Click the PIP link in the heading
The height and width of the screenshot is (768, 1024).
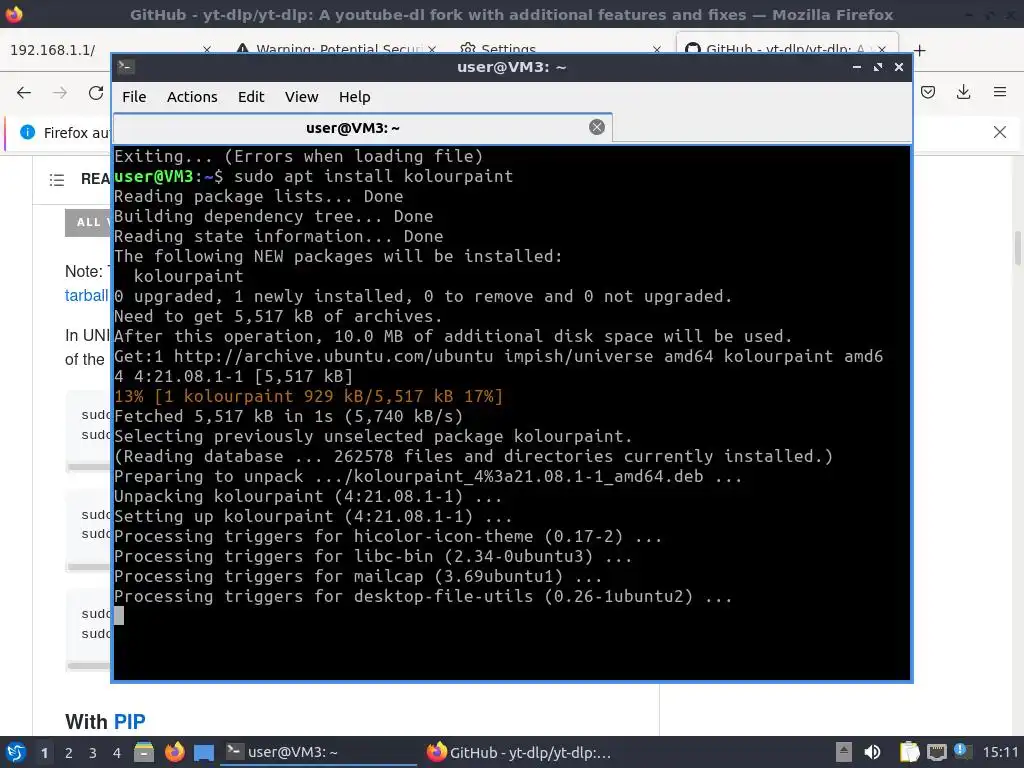(x=129, y=722)
